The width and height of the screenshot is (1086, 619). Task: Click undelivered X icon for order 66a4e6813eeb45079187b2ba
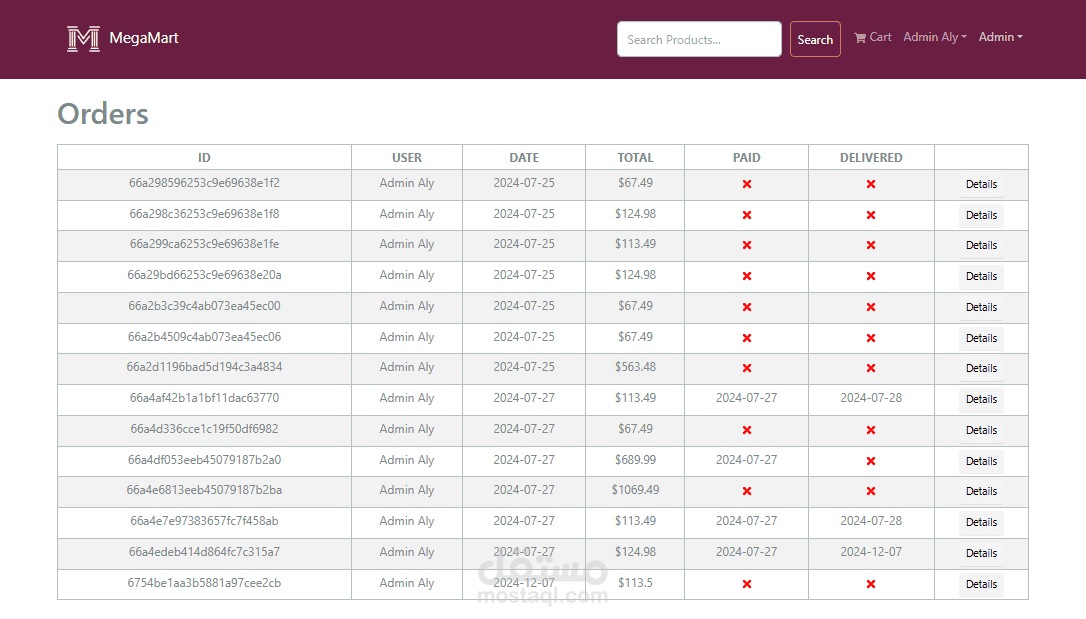[871, 491]
